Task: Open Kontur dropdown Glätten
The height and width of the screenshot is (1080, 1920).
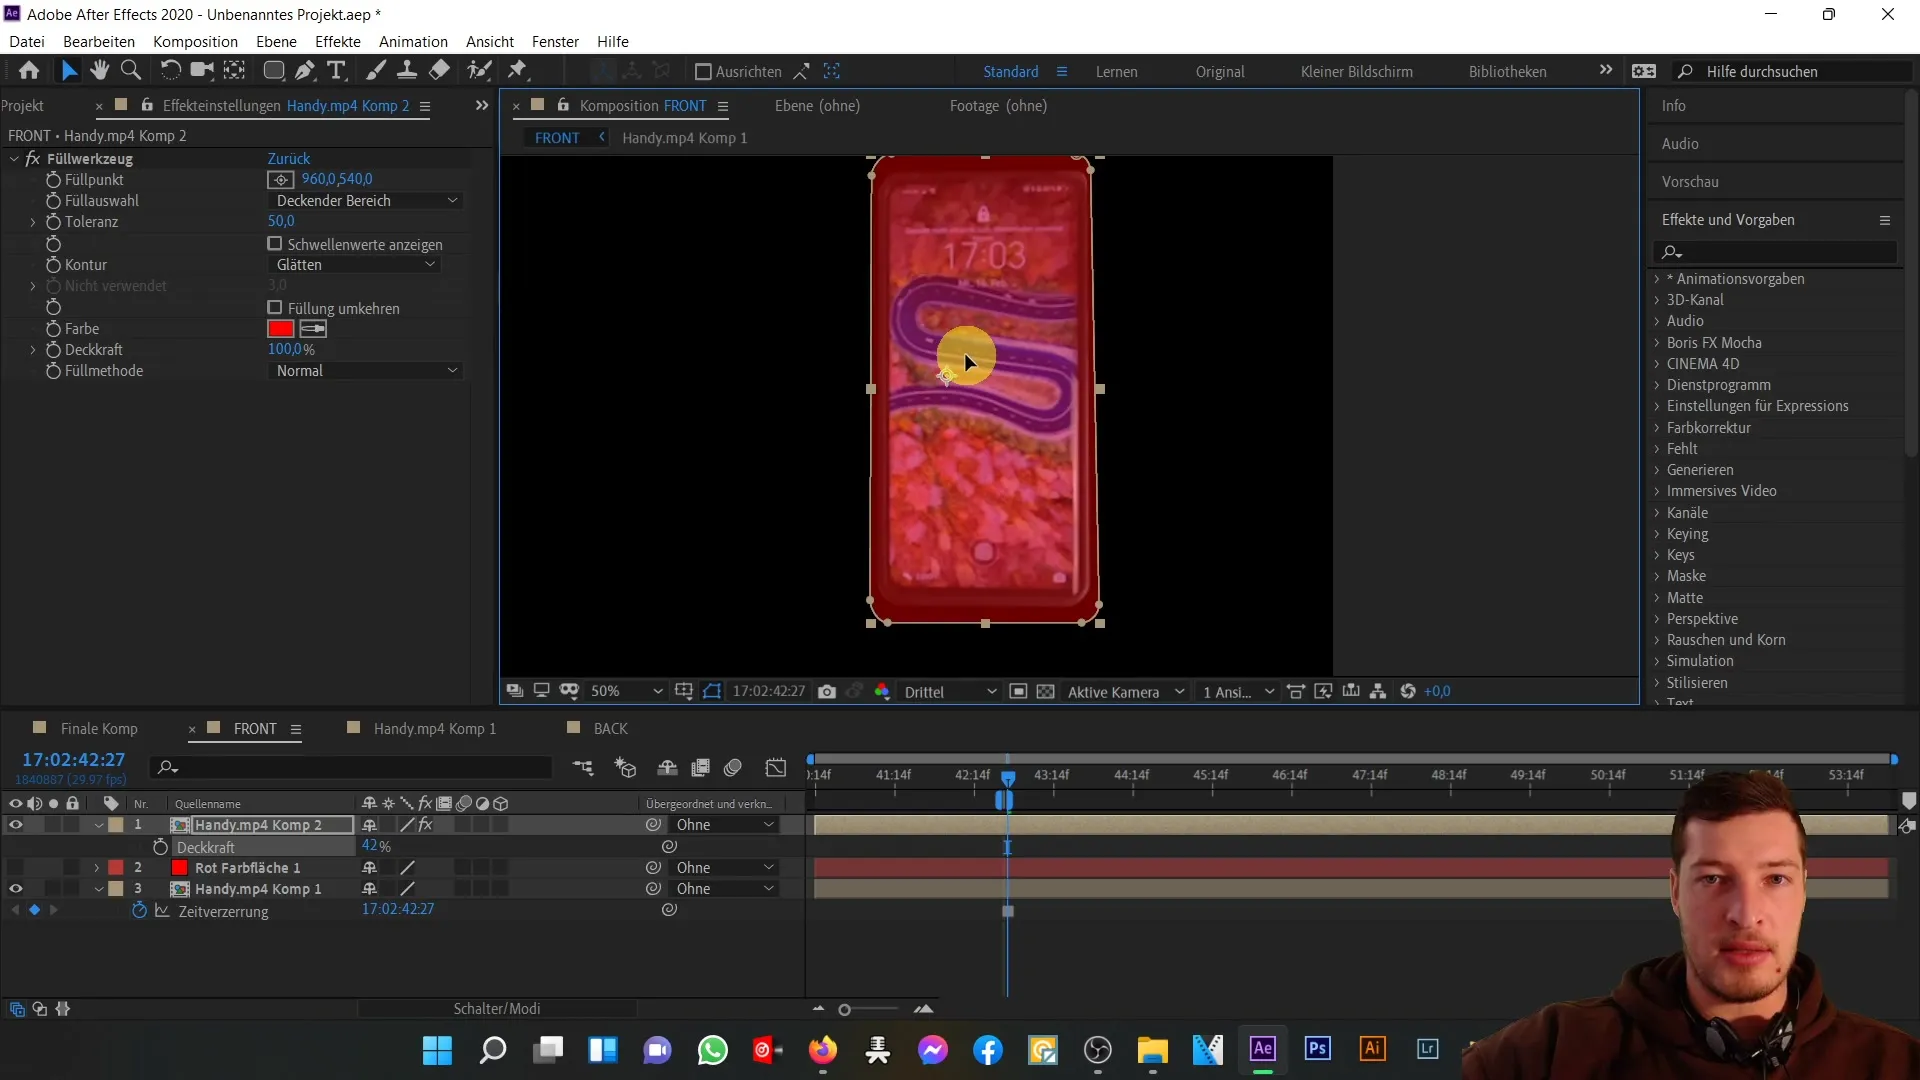Action: point(356,265)
